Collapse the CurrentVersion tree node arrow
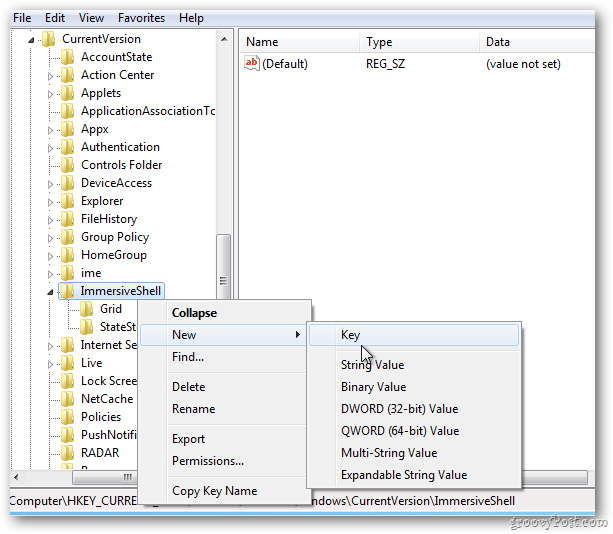The height and width of the screenshot is (534, 613). (x=31, y=40)
